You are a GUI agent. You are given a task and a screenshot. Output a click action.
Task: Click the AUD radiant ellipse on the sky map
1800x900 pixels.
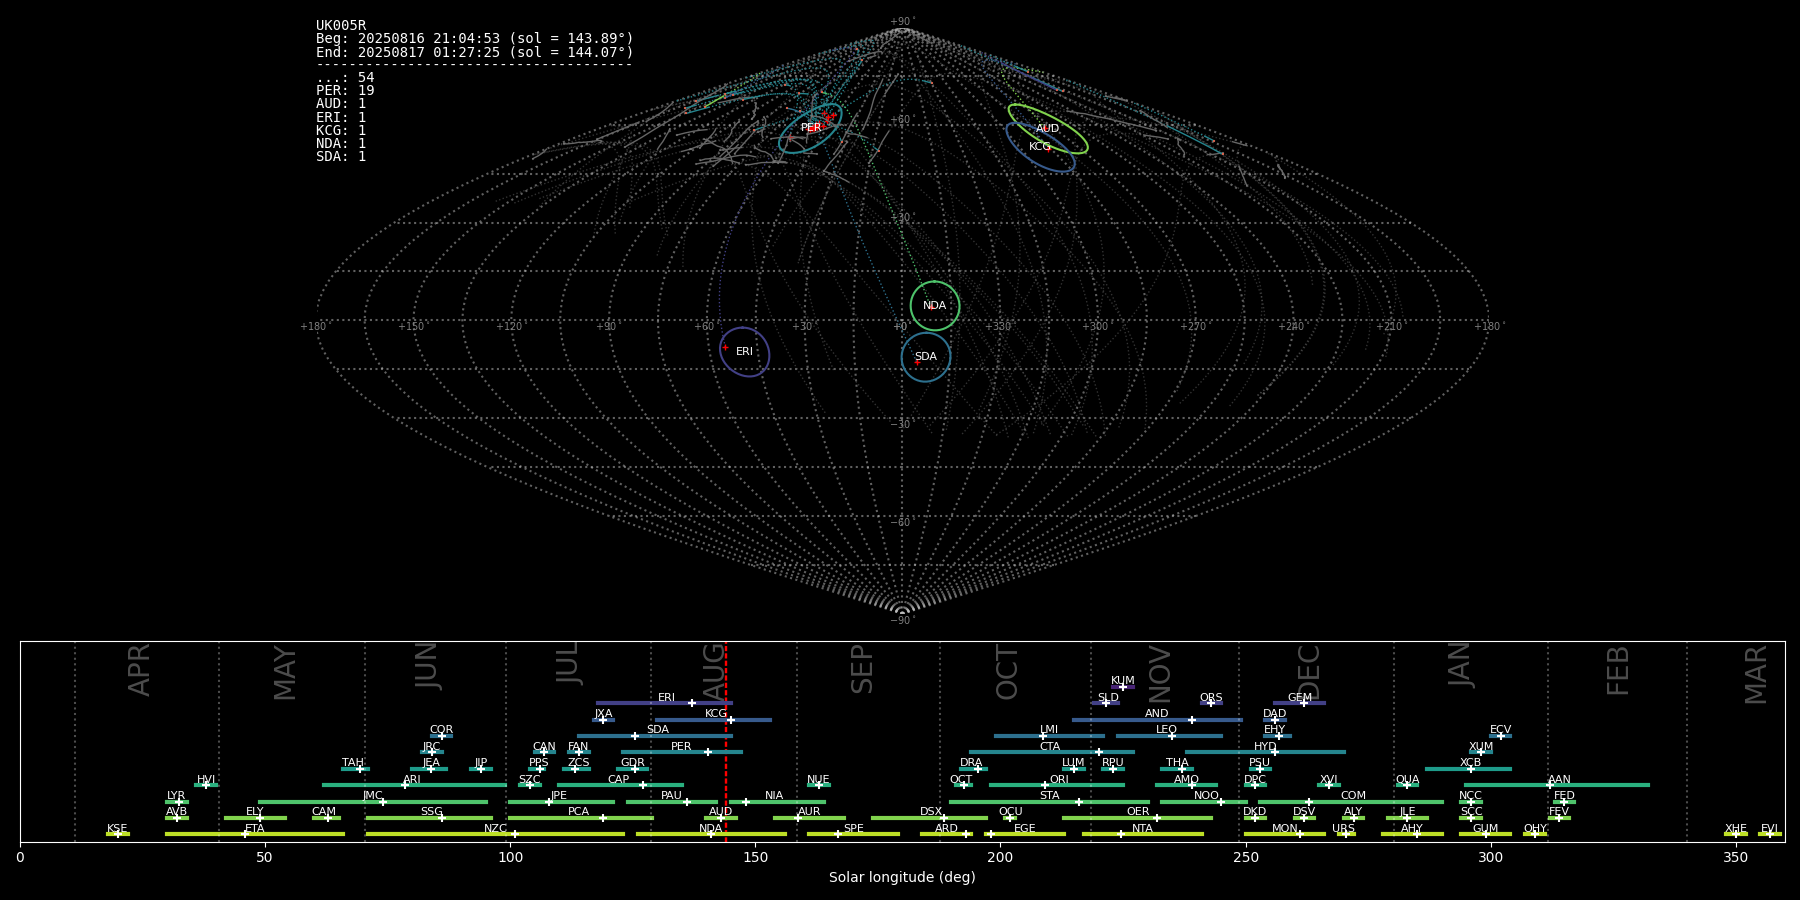1048,129
